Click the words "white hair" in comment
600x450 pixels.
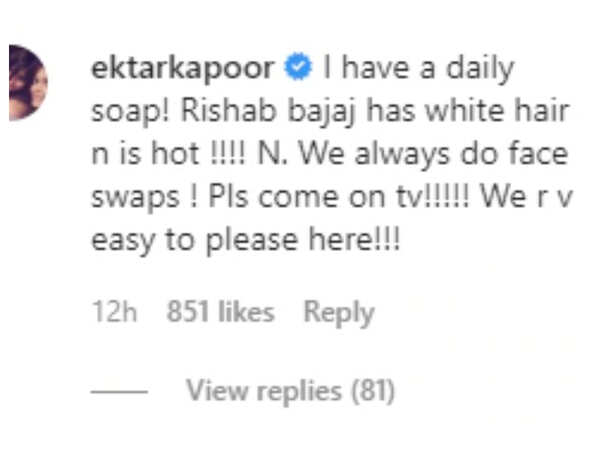point(498,111)
